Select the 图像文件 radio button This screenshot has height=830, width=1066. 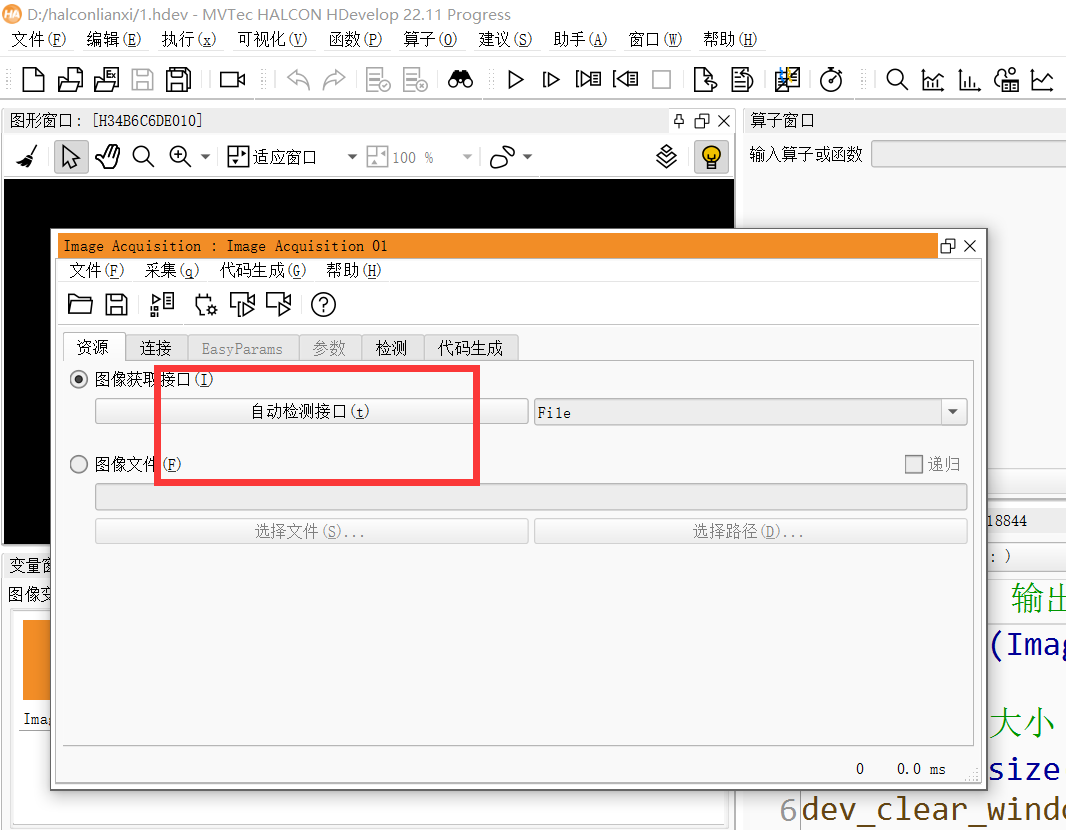click(x=79, y=464)
